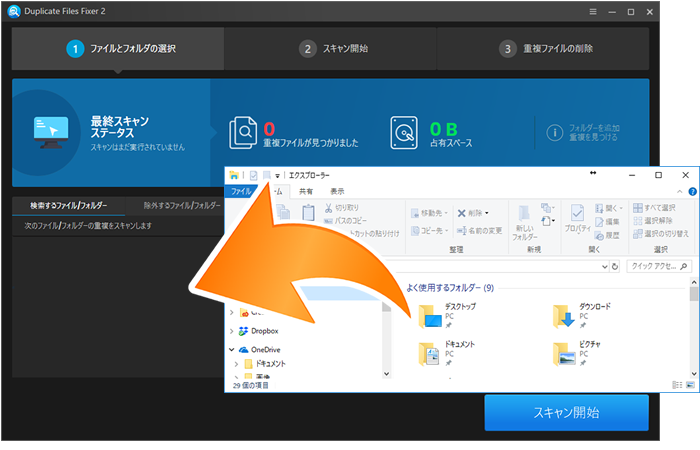The image size is (700, 450).
Task: Click the クイック アクセス search field
Action: click(658, 267)
